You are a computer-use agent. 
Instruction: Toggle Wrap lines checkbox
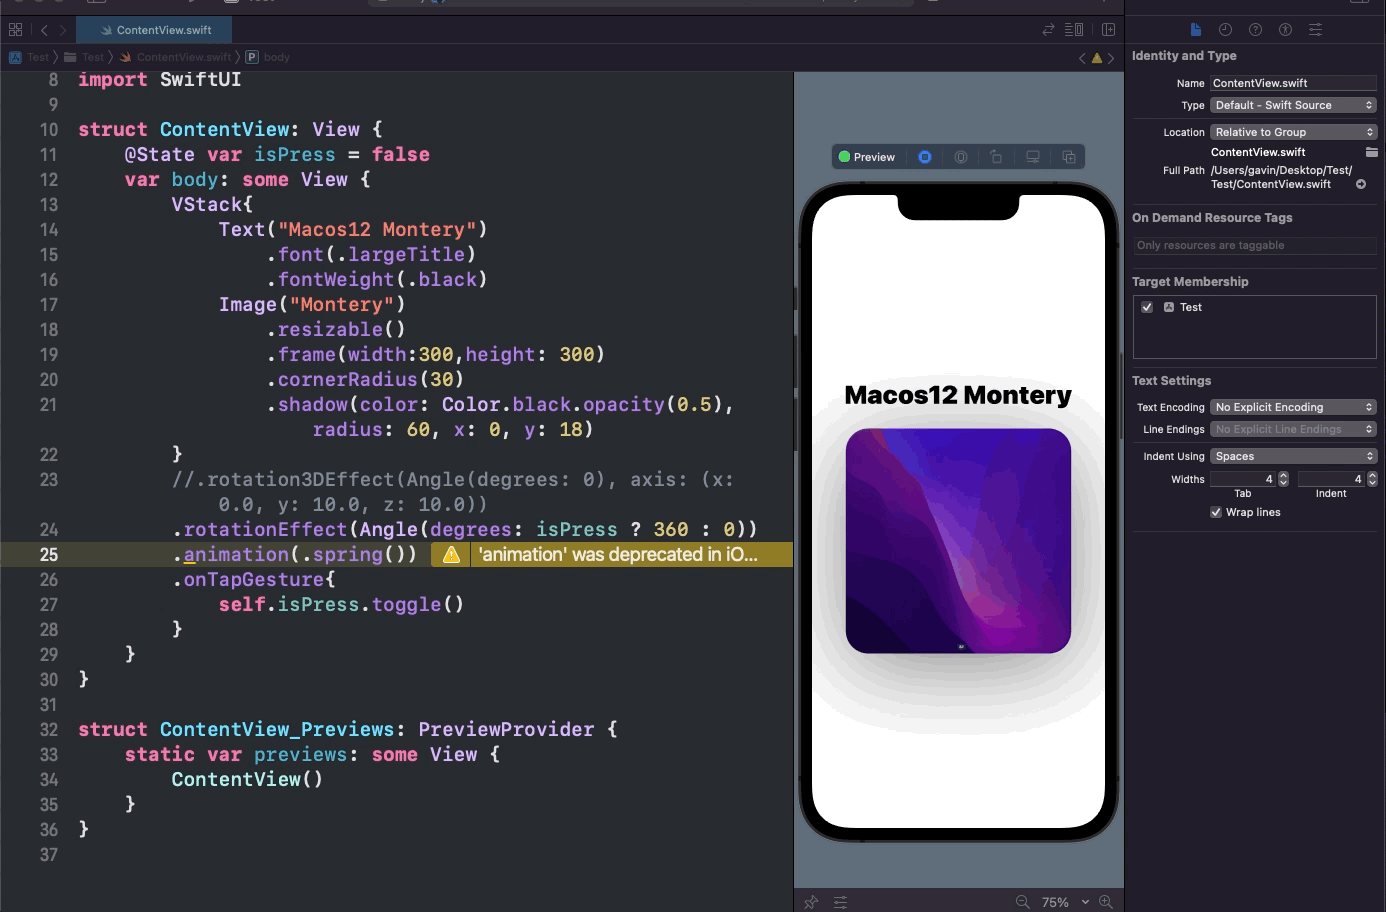pyautogui.click(x=1216, y=512)
